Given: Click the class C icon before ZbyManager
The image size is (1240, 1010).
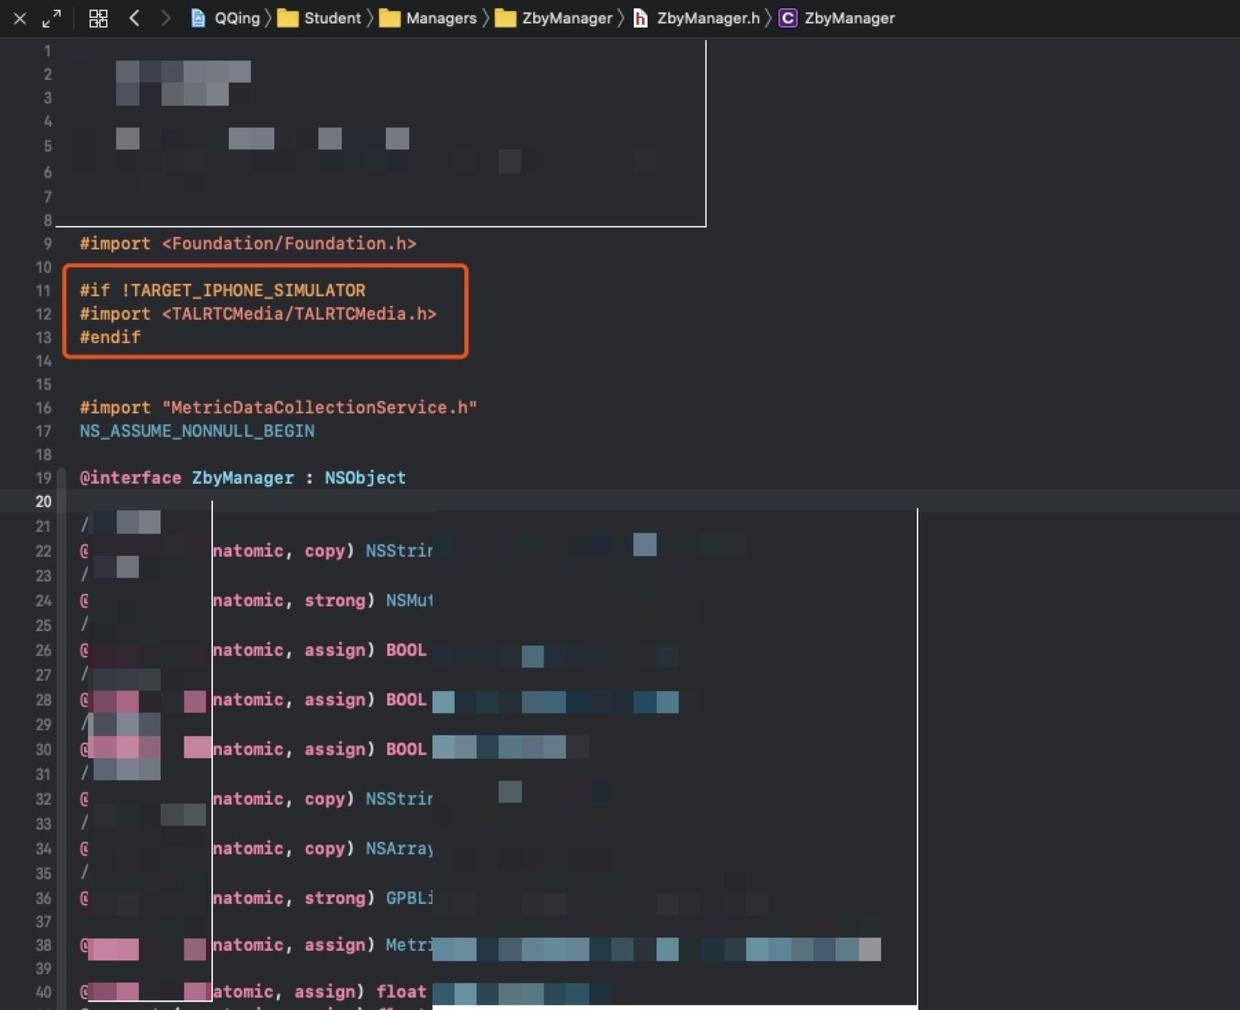Looking at the screenshot, I should point(788,18).
